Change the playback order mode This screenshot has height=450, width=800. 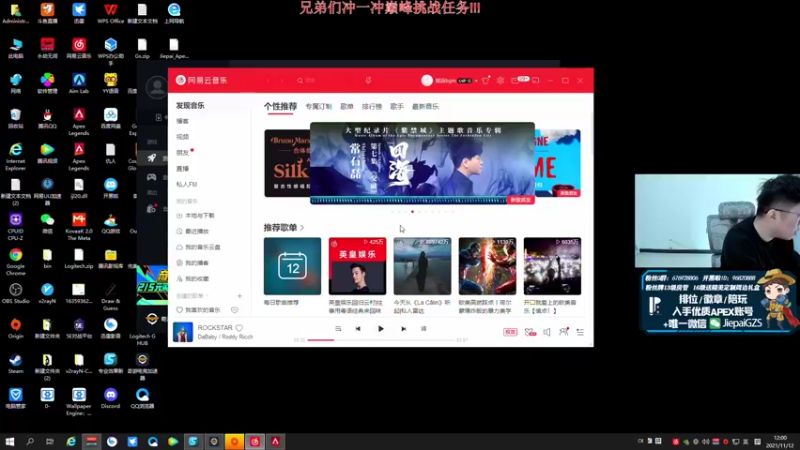338,329
